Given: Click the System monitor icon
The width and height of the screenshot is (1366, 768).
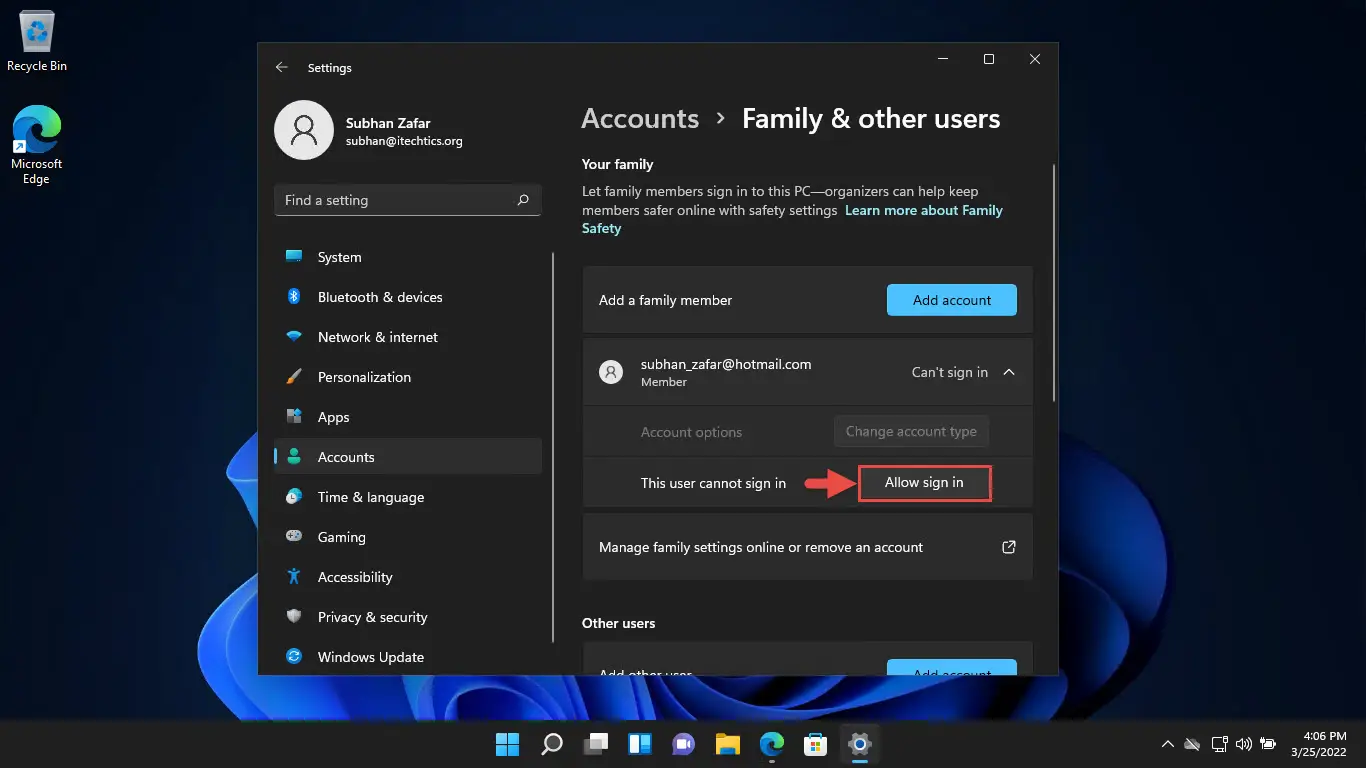Looking at the screenshot, I should 294,256.
